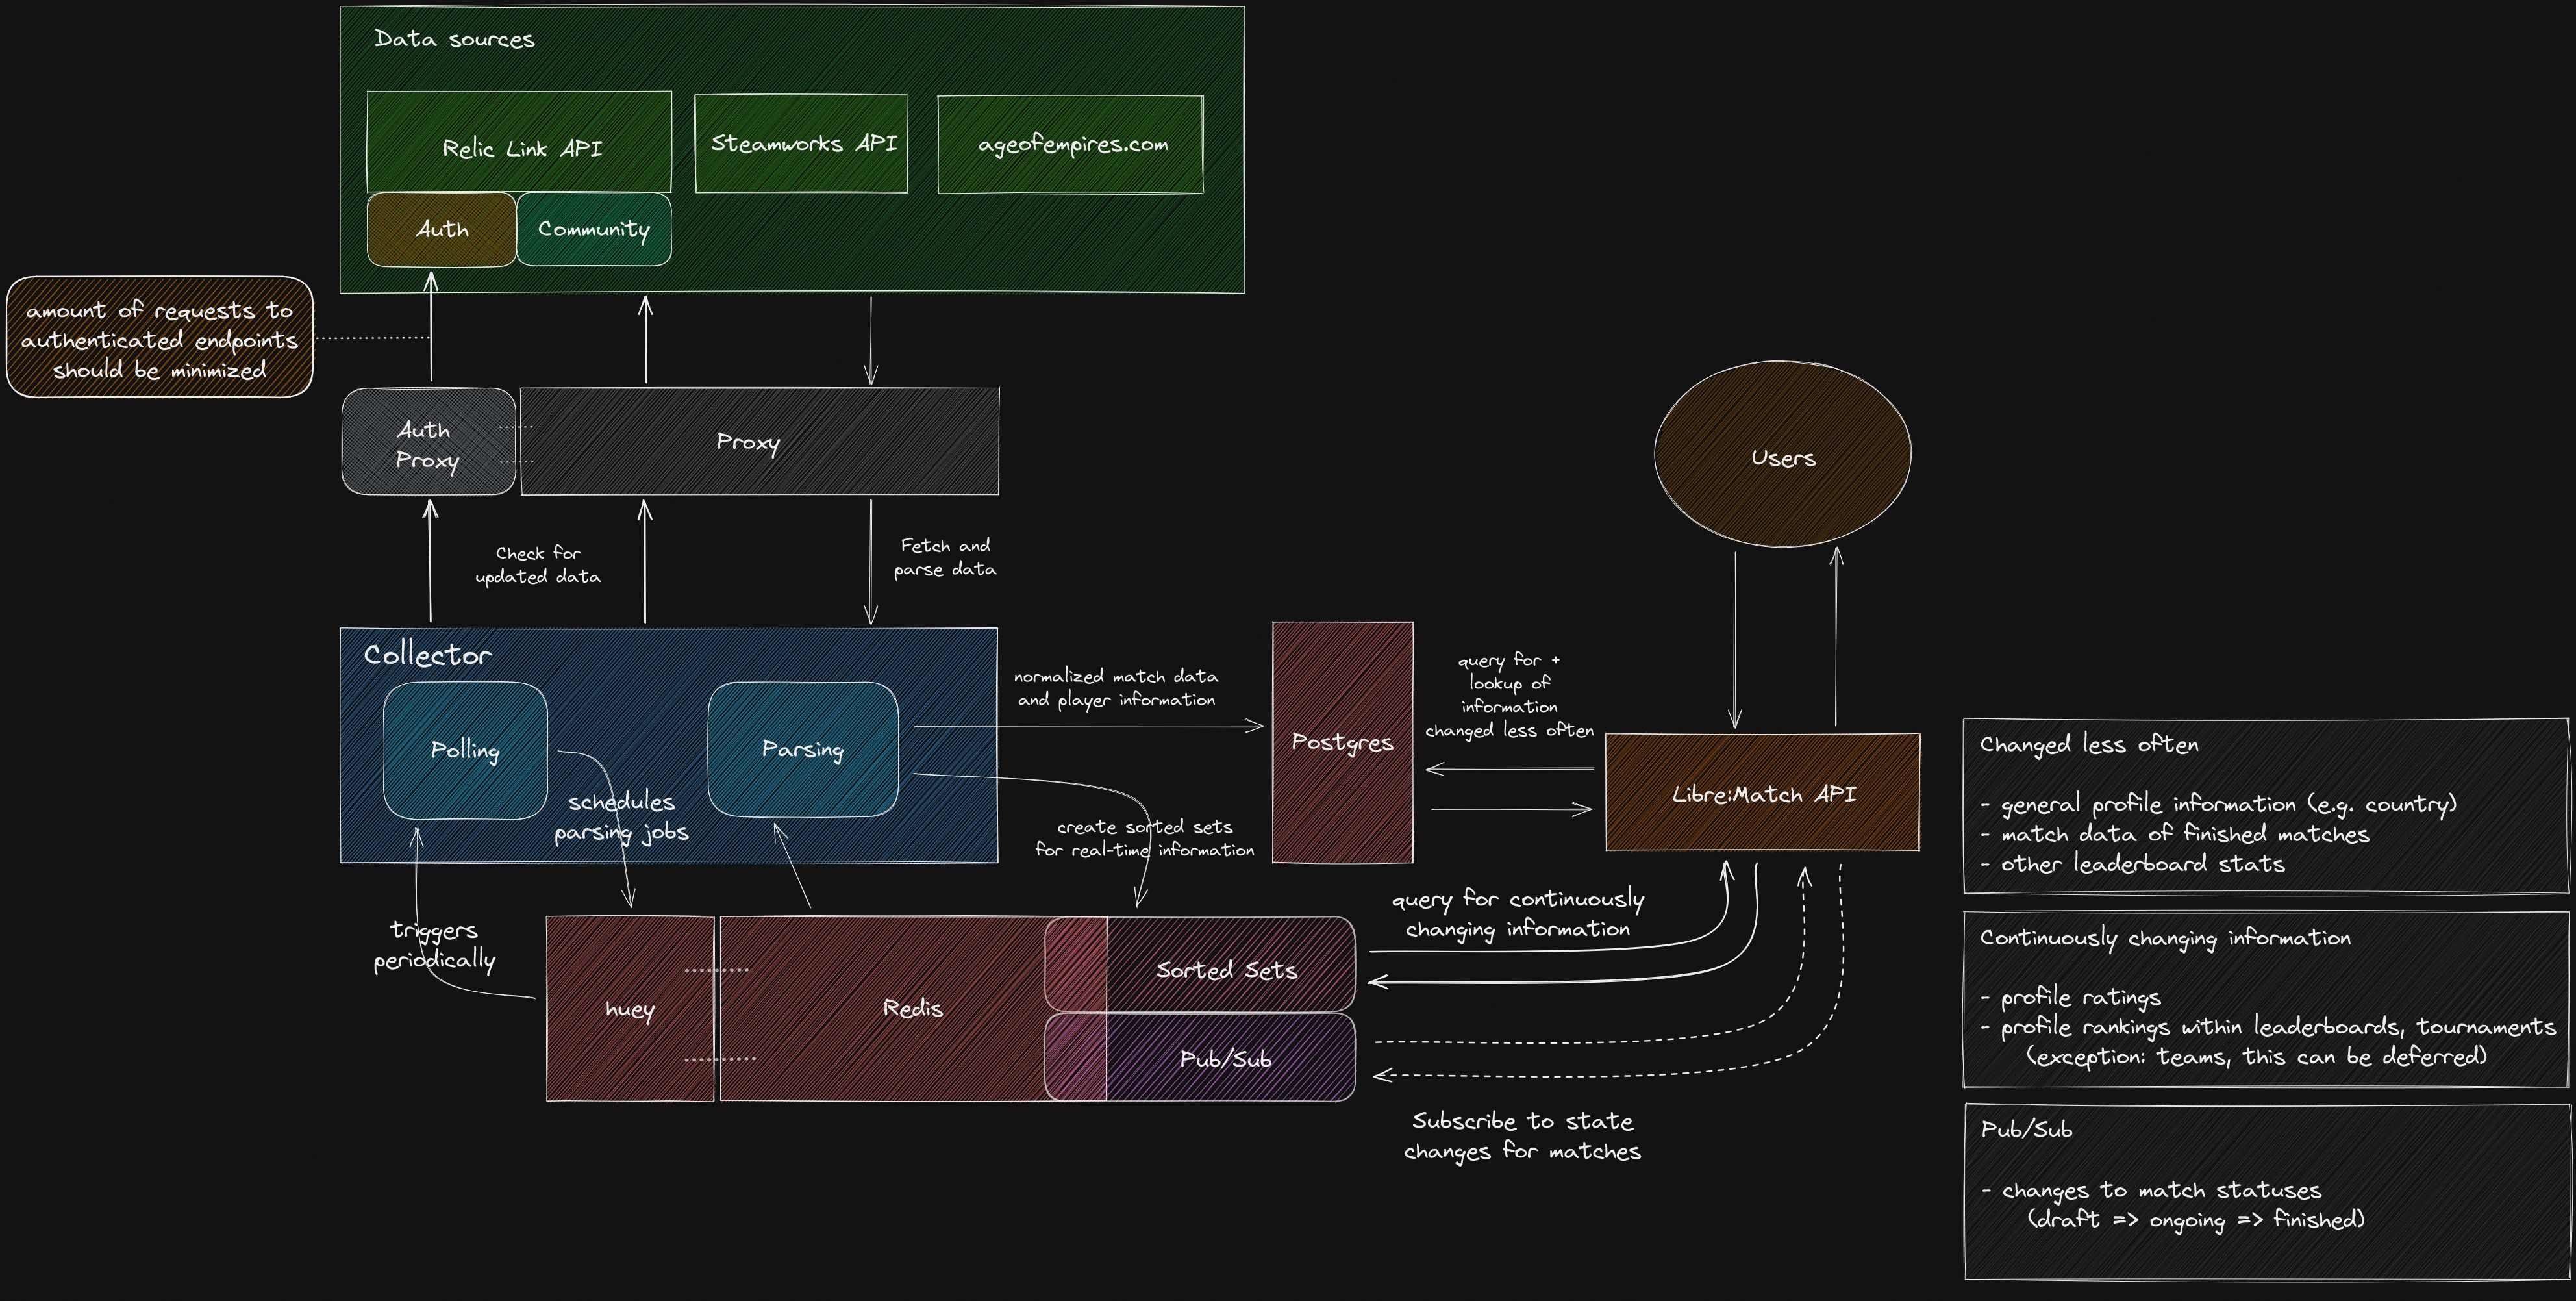Click the yellow Auth block under Relic Link
Image resolution: width=2576 pixels, height=1301 pixels.
click(441, 230)
